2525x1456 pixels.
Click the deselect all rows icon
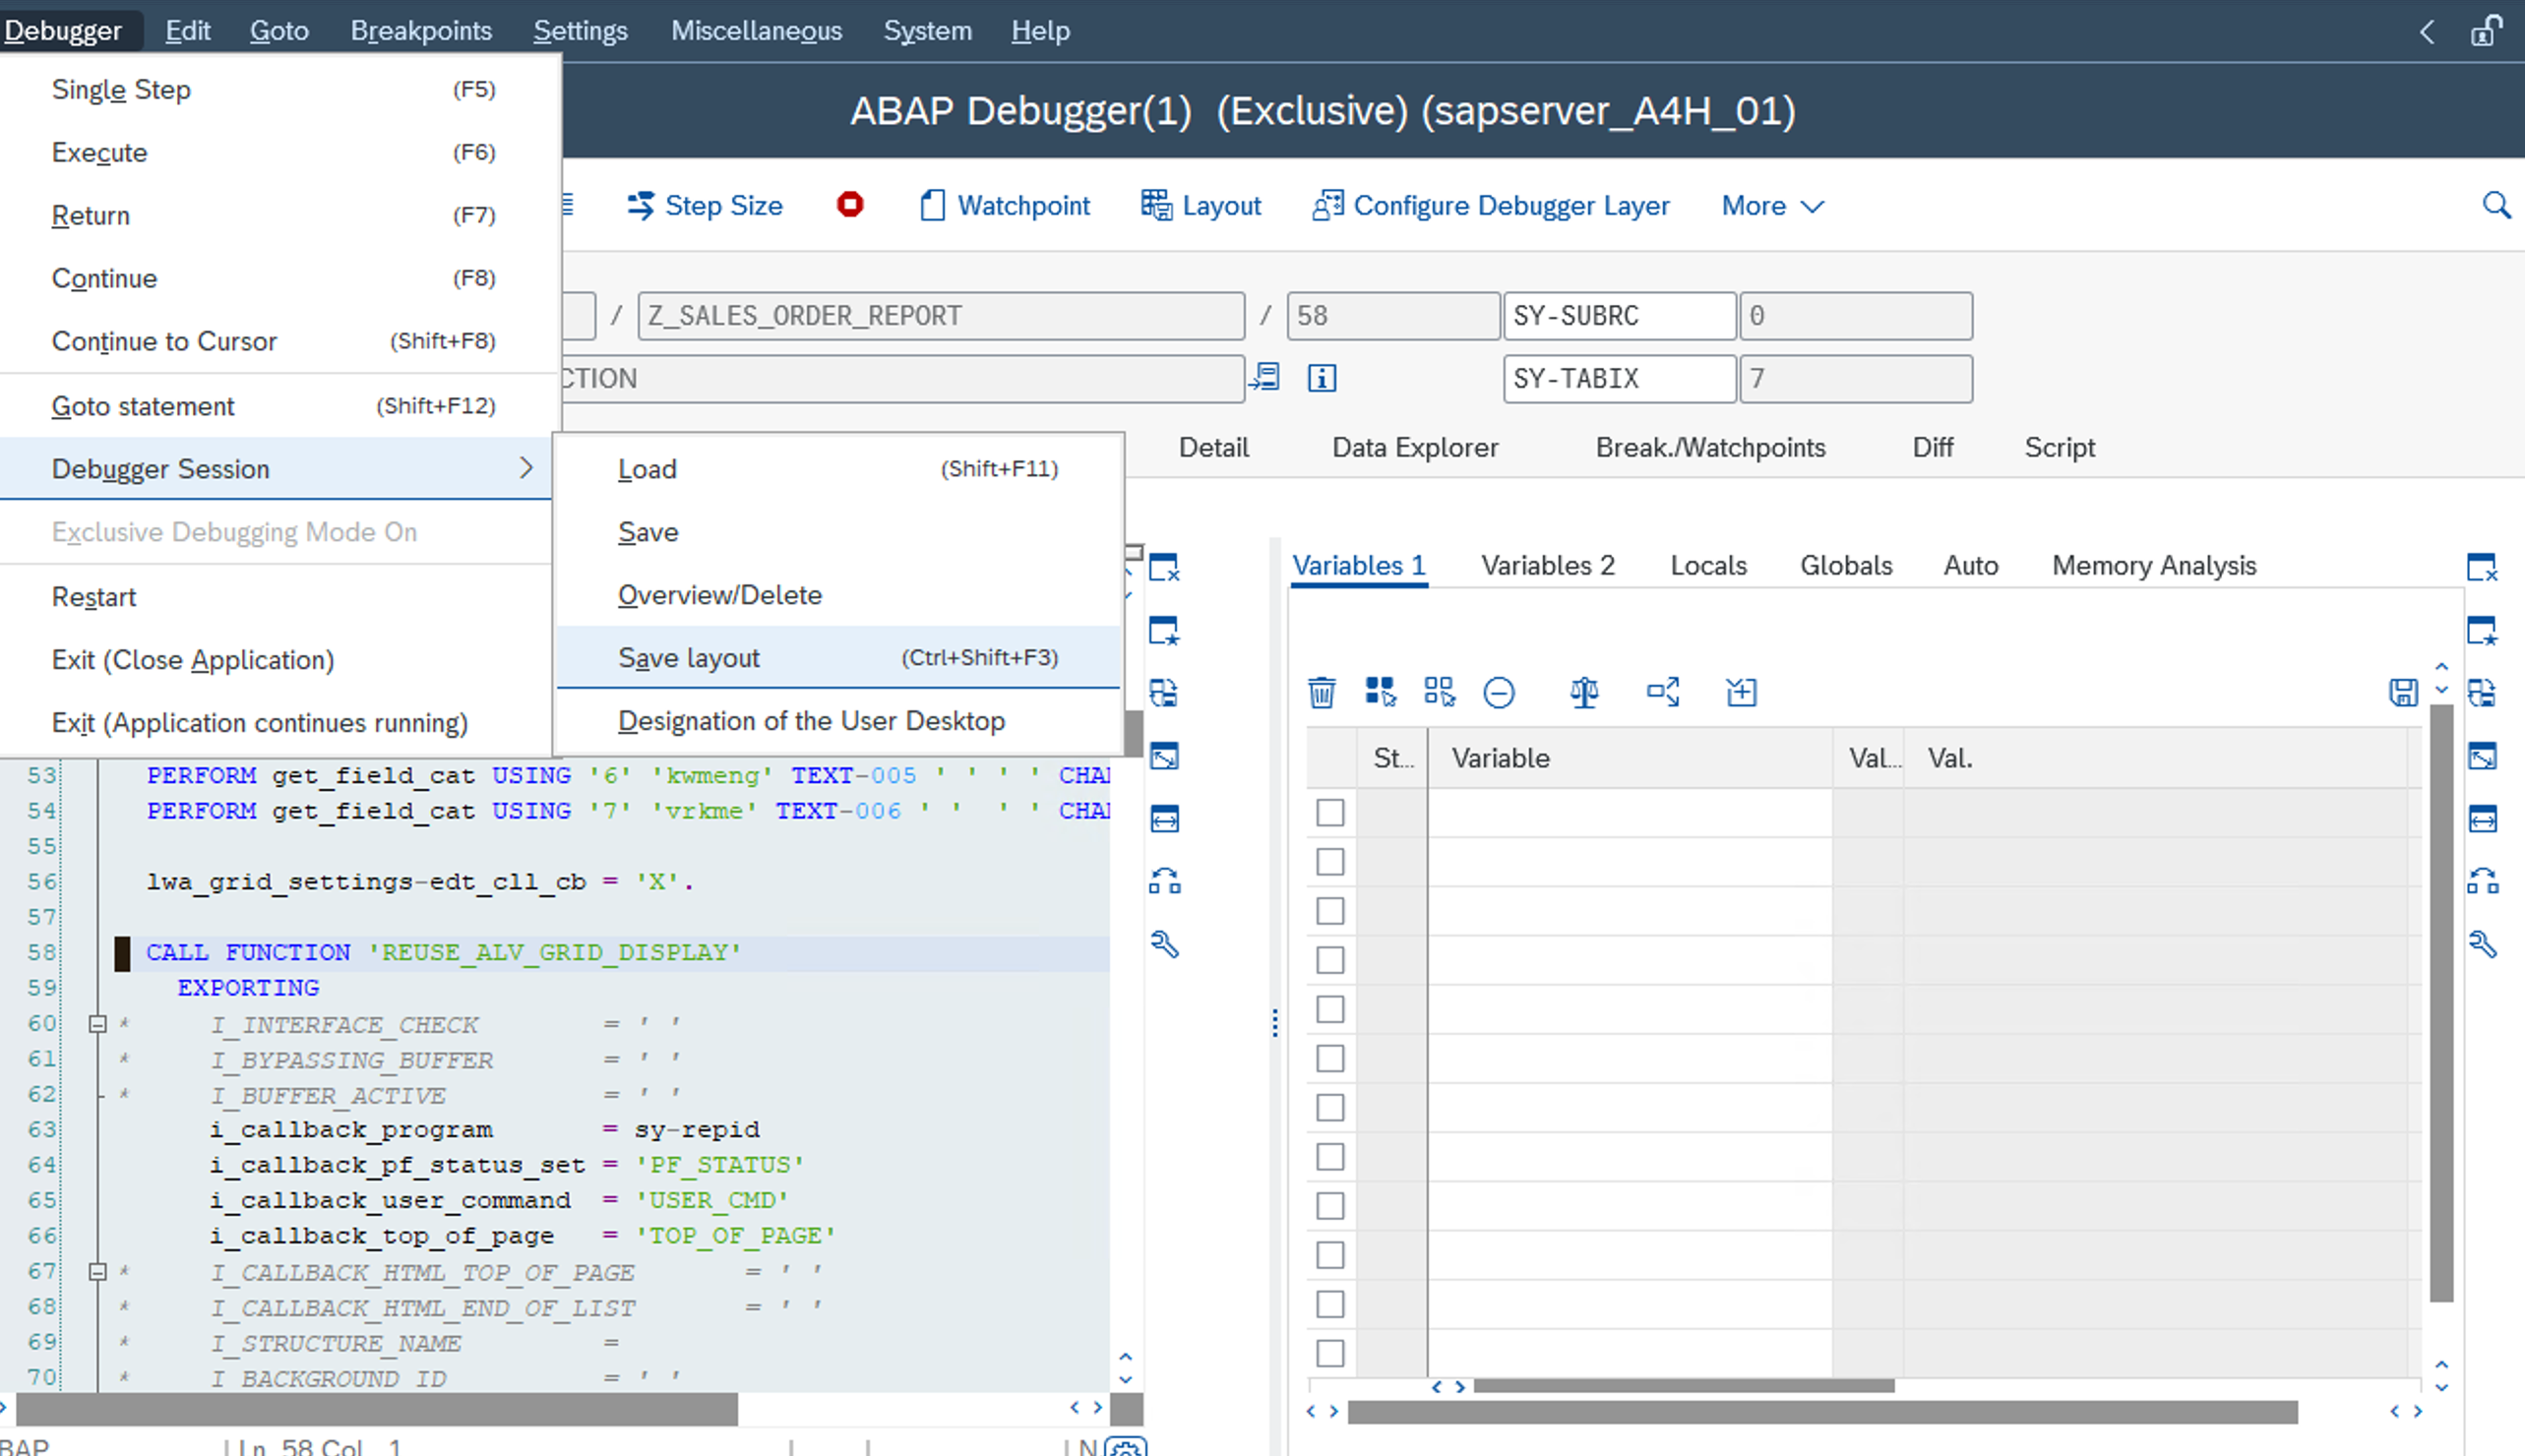click(x=1440, y=692)
